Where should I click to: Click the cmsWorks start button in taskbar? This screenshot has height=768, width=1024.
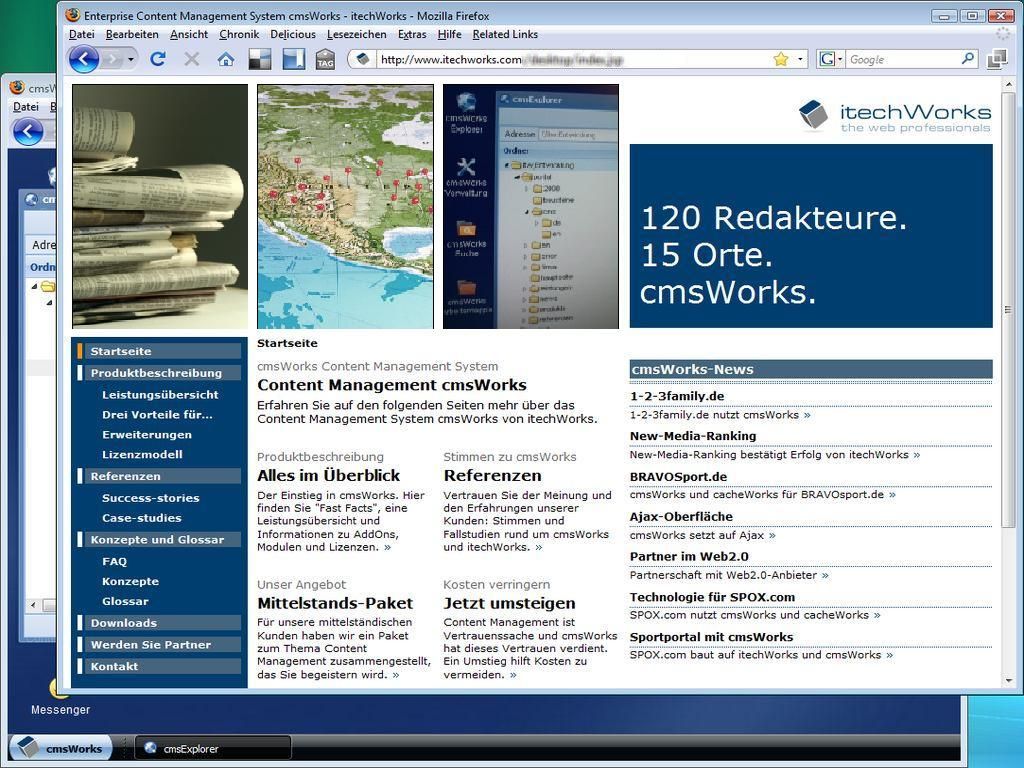(60, 748)
